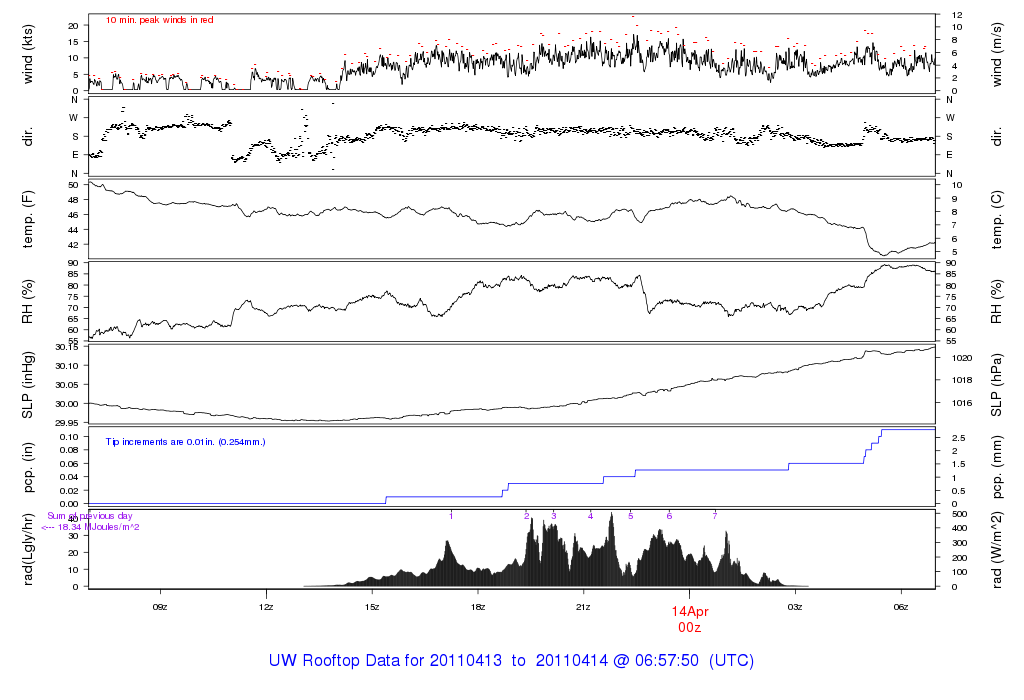Click the 'temp. (F)' axis label

(x=27, y=219)
